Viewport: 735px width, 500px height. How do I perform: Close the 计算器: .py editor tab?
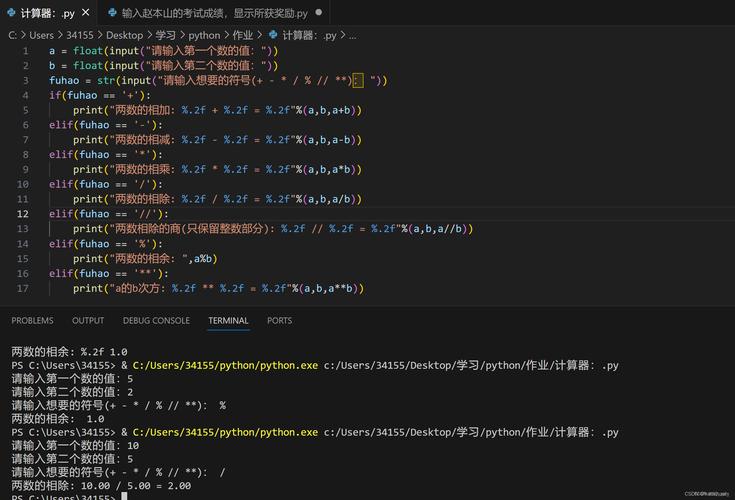pyautogui.click(x=85, y=13)
